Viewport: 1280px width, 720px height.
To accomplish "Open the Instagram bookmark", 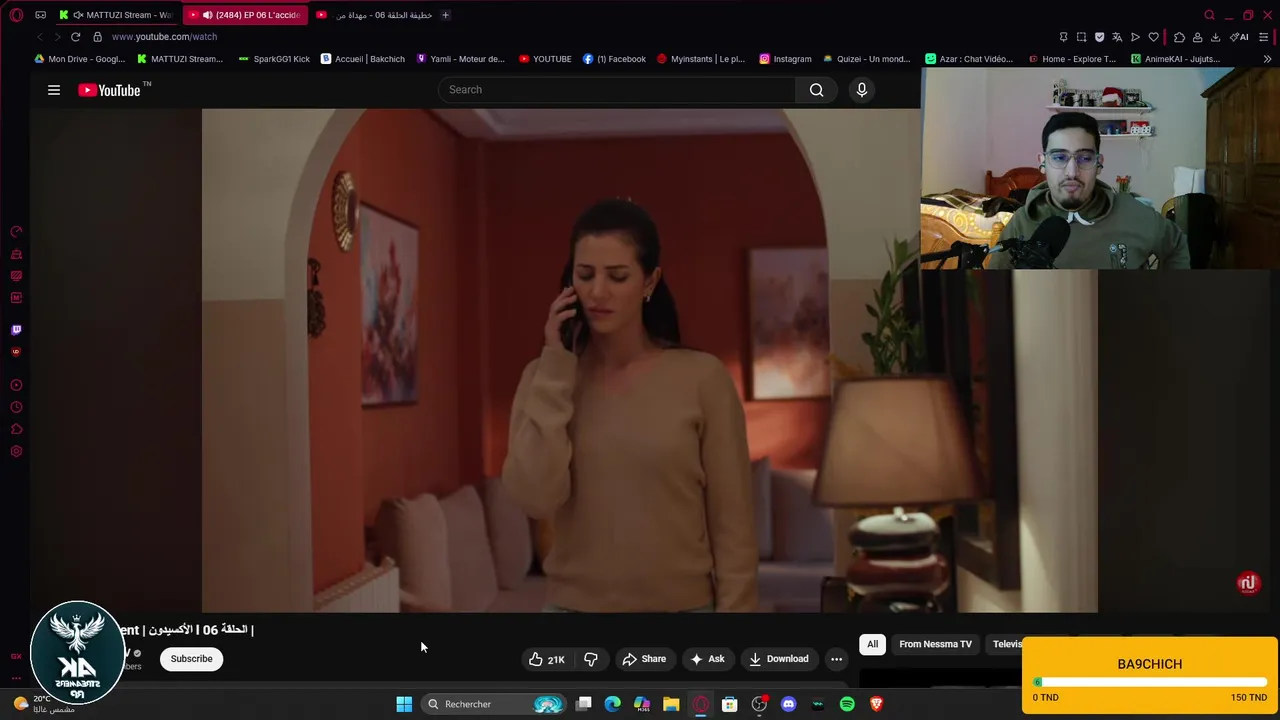I will pyautogui.click(x=785, y=59).
